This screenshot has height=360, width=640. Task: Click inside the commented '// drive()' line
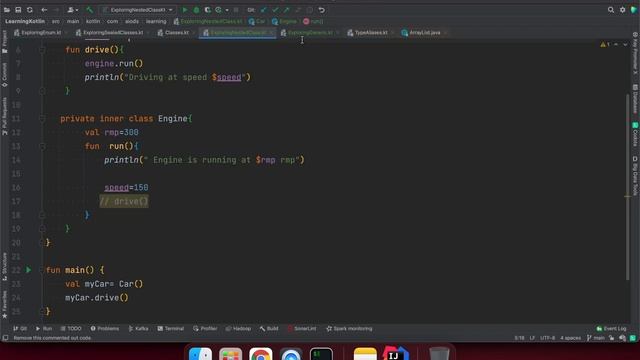point(124,201)
